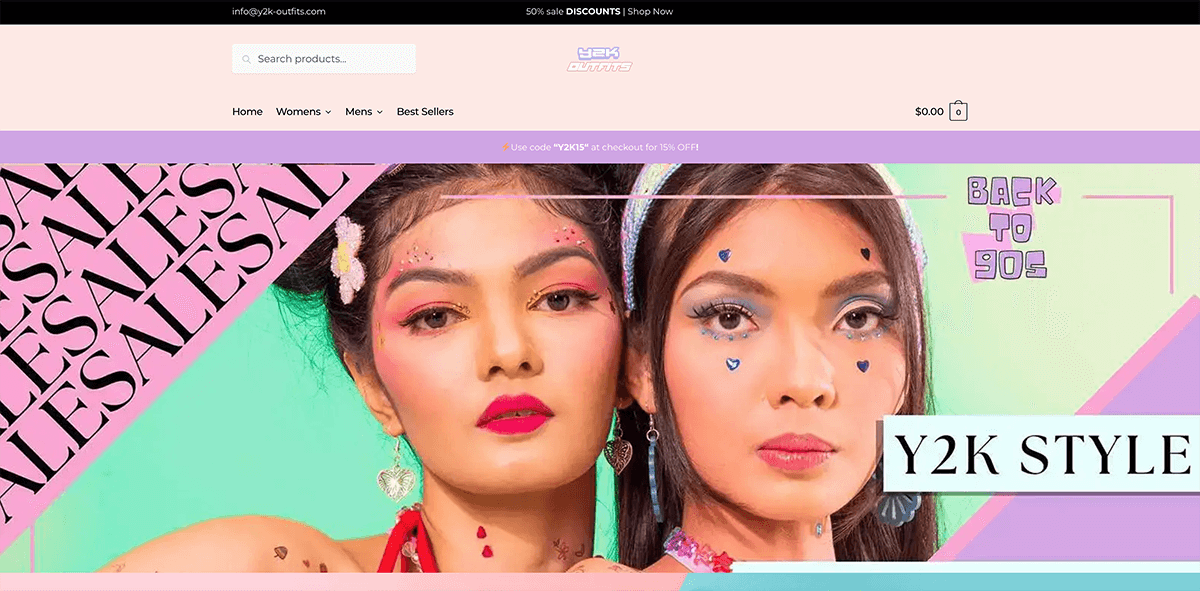Open the shopping cart basket icon

958,111
